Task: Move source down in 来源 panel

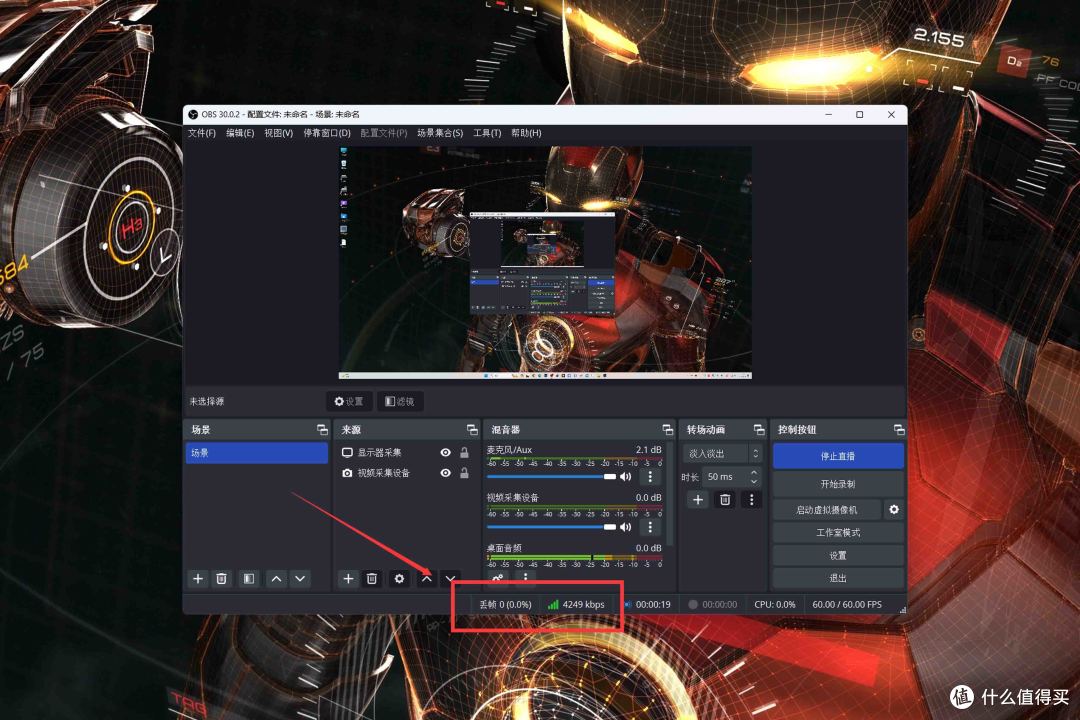Action: tap(450, 579)
